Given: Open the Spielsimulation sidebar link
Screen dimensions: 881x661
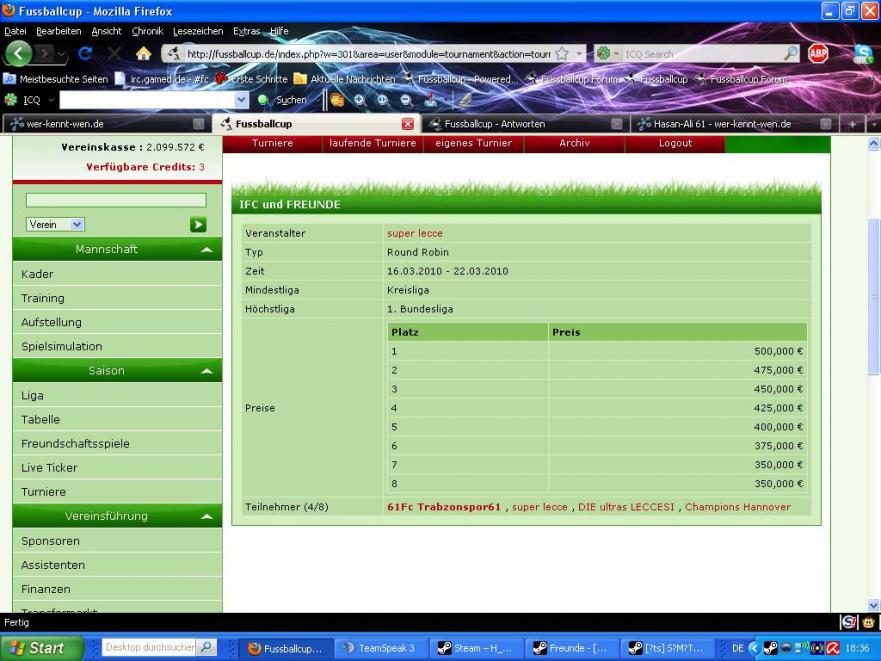Looking at the screenshot, I should pyautogui.click(x=62, y=347).
